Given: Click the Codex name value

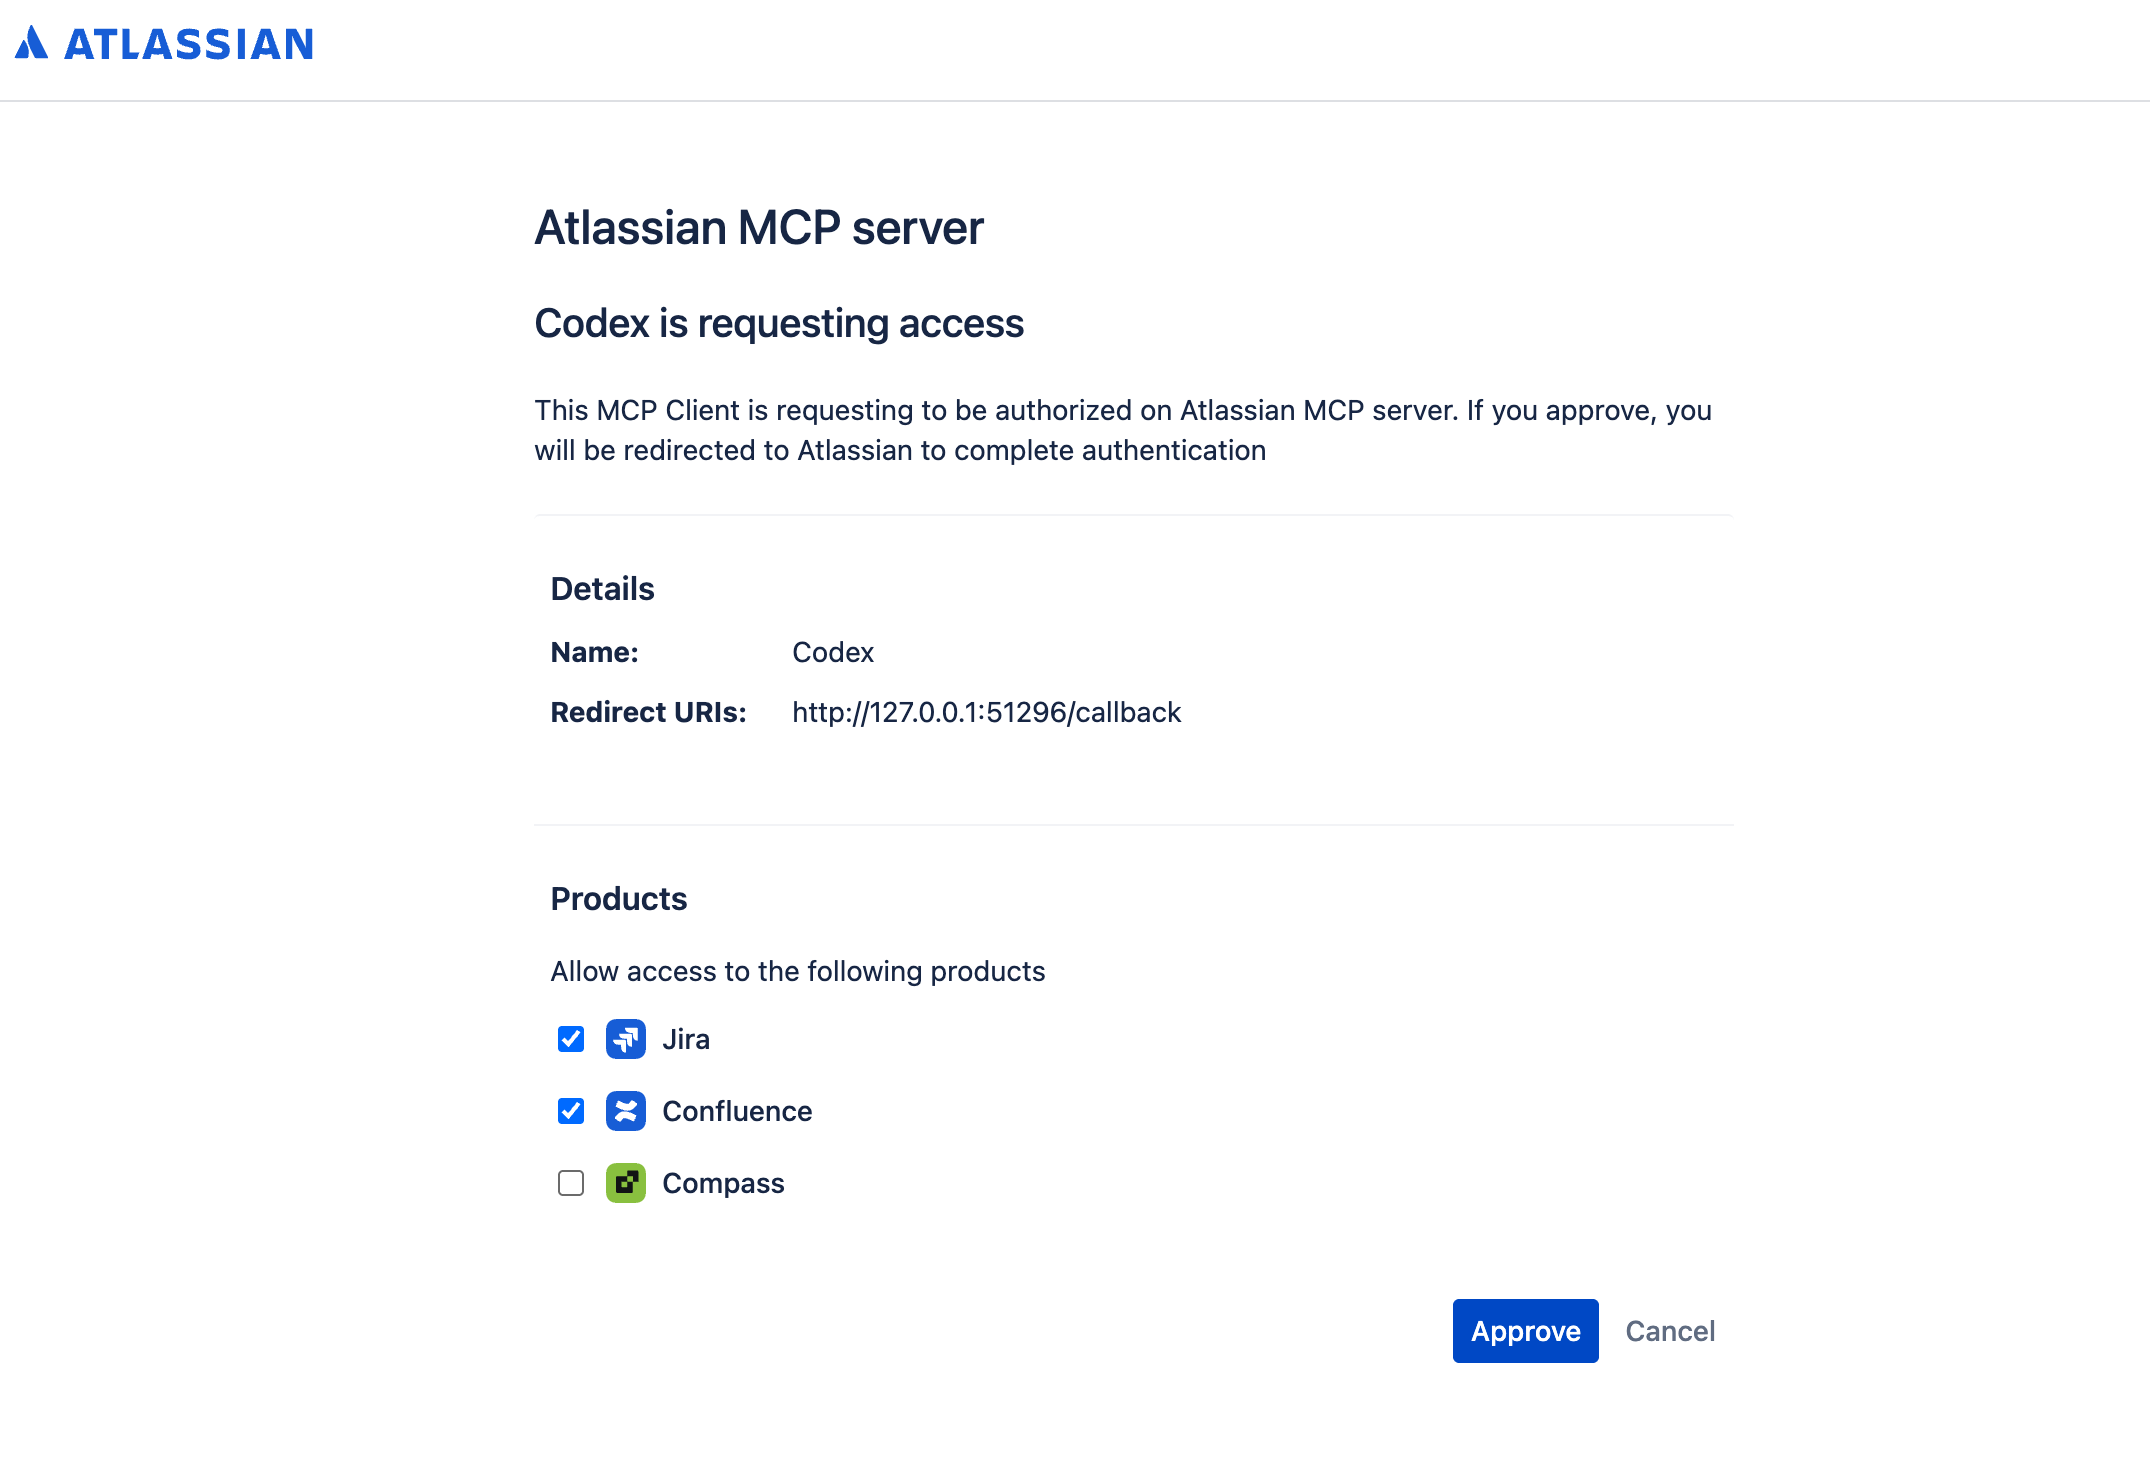Looking at the screenshot, I should 833,652.
